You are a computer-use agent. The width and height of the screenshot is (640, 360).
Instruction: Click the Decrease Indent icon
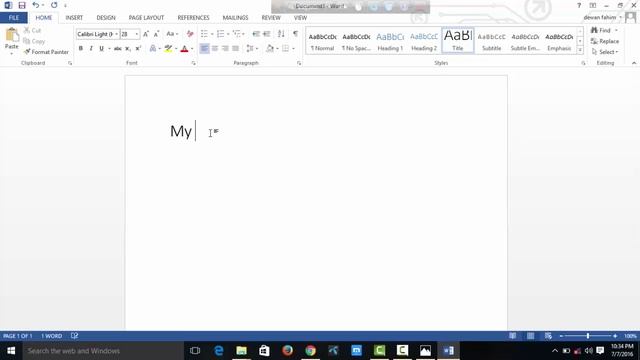[x=256, y=34]
